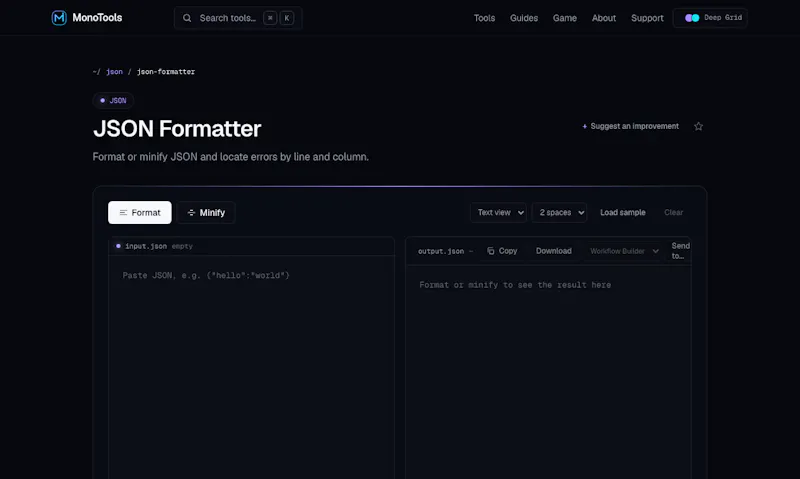This screenshot has width=800, height=479.
Task: Open the Tools menu
Action: 484,18
